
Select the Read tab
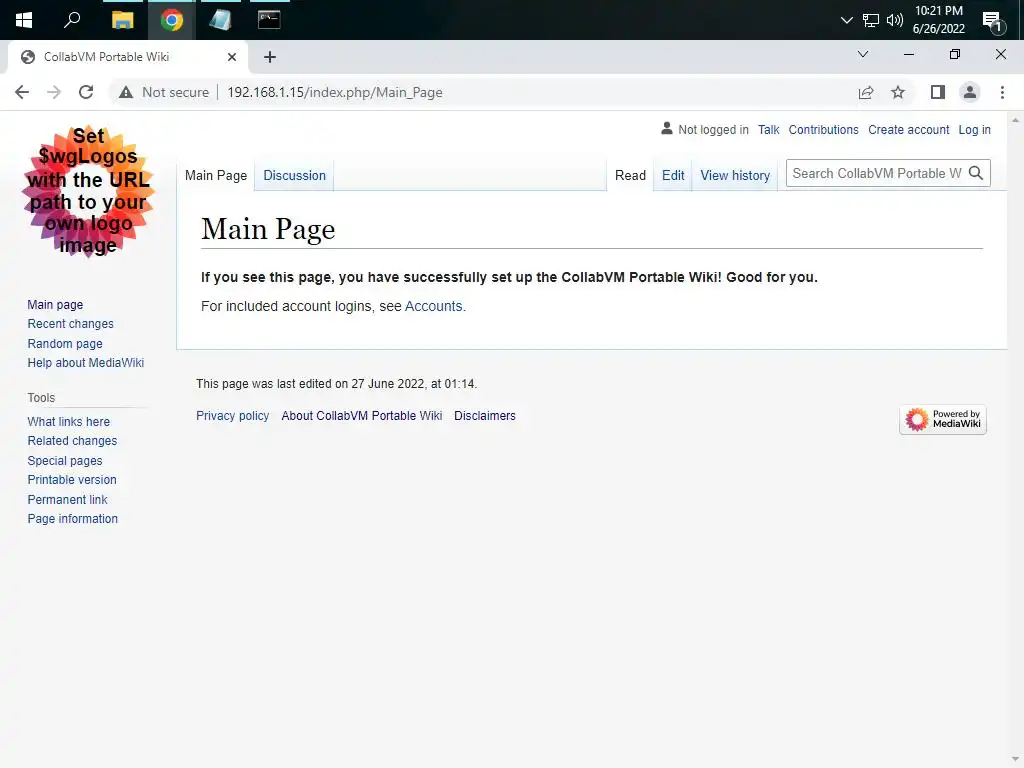click(630, 175)
